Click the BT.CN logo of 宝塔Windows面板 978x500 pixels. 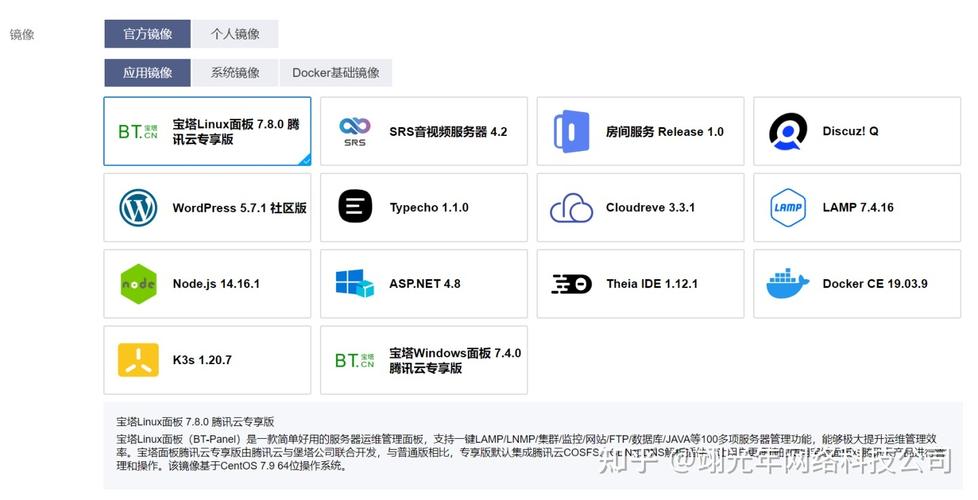click(x=354, y=360)
